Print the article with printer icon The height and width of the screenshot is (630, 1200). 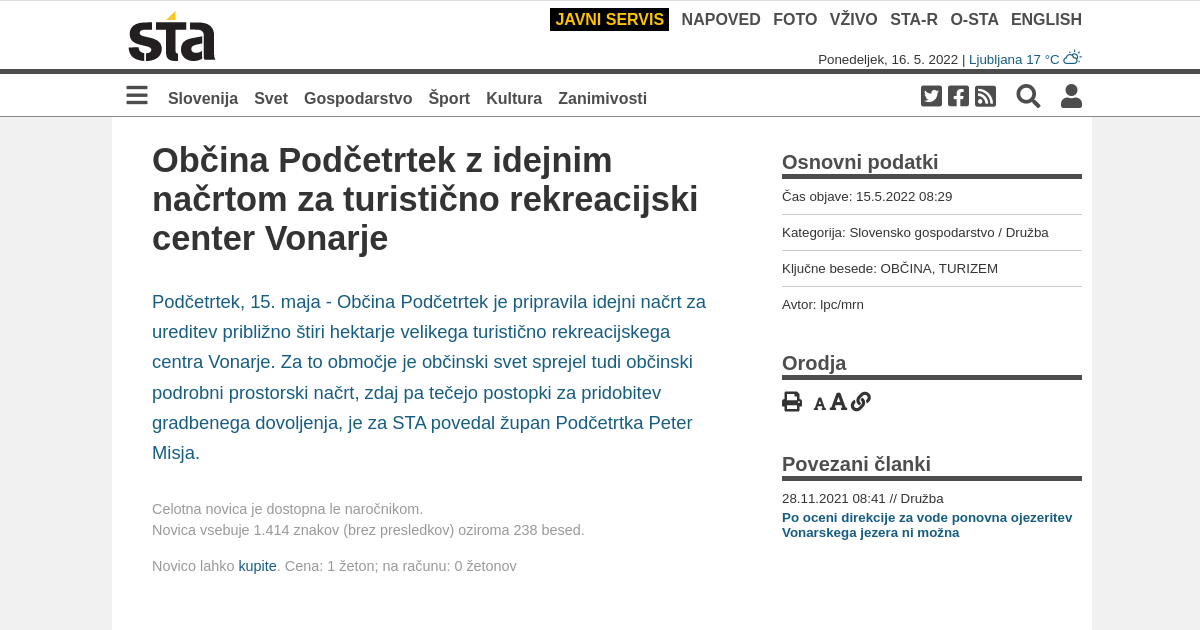click(x=792, y=402)
